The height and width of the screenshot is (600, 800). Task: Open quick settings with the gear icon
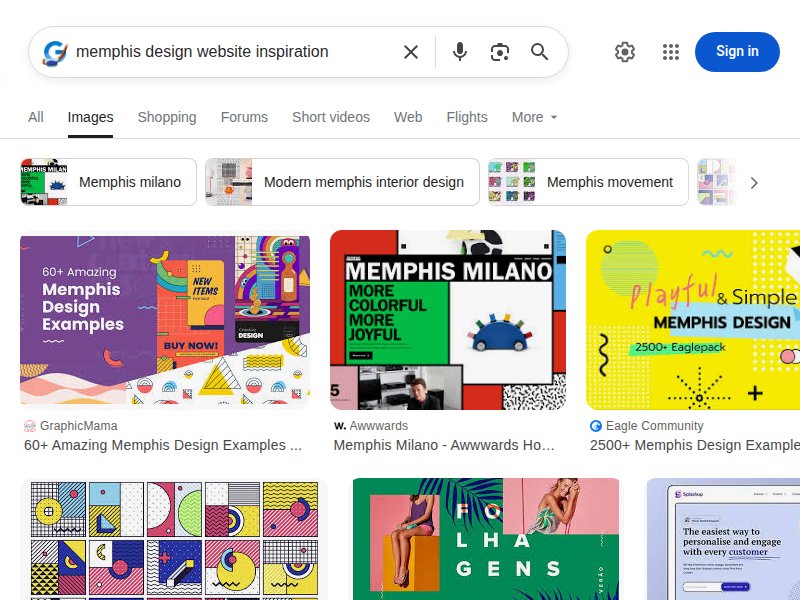pos(625,52)
